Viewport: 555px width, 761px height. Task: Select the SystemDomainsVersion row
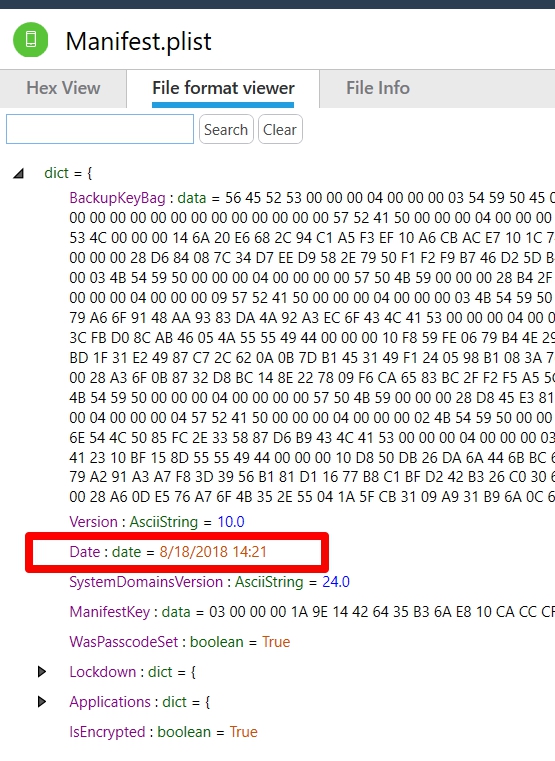pos(209,582)
